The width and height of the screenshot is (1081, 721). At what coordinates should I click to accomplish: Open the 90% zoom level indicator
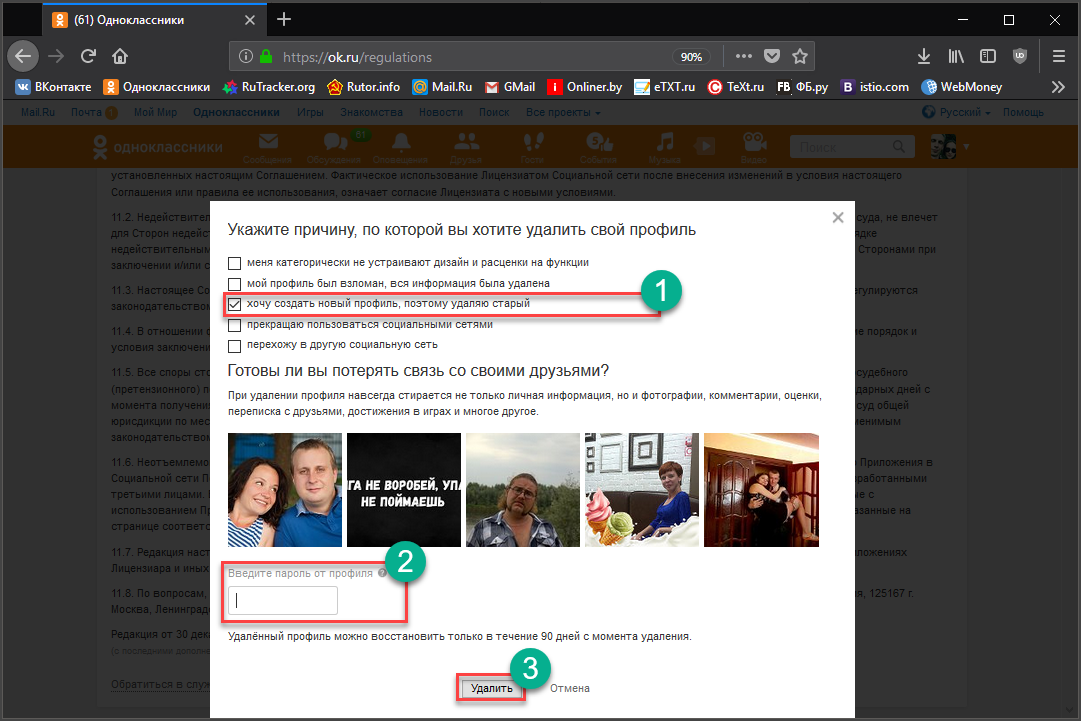(x=691, y=57)
